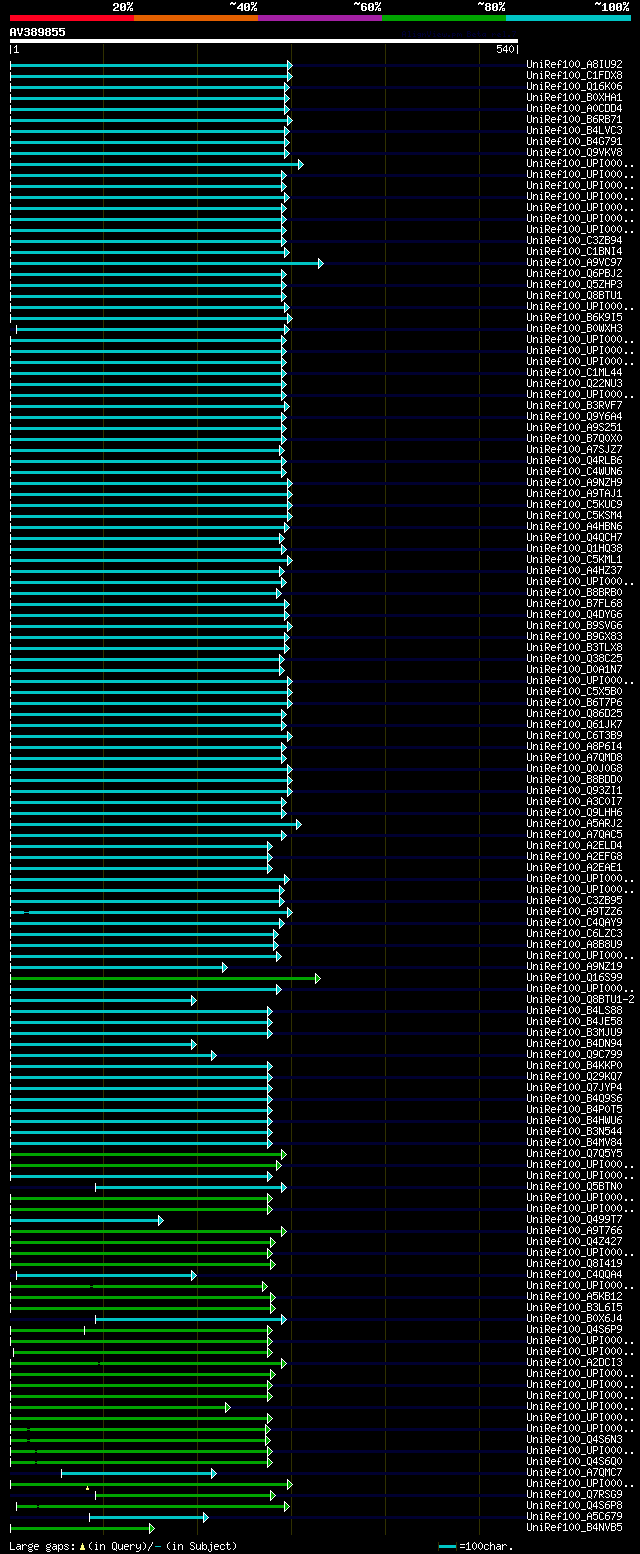Open hit UniRef100_Q16S99
Viewport: 640px width, 1554px height.
(574, 977)
